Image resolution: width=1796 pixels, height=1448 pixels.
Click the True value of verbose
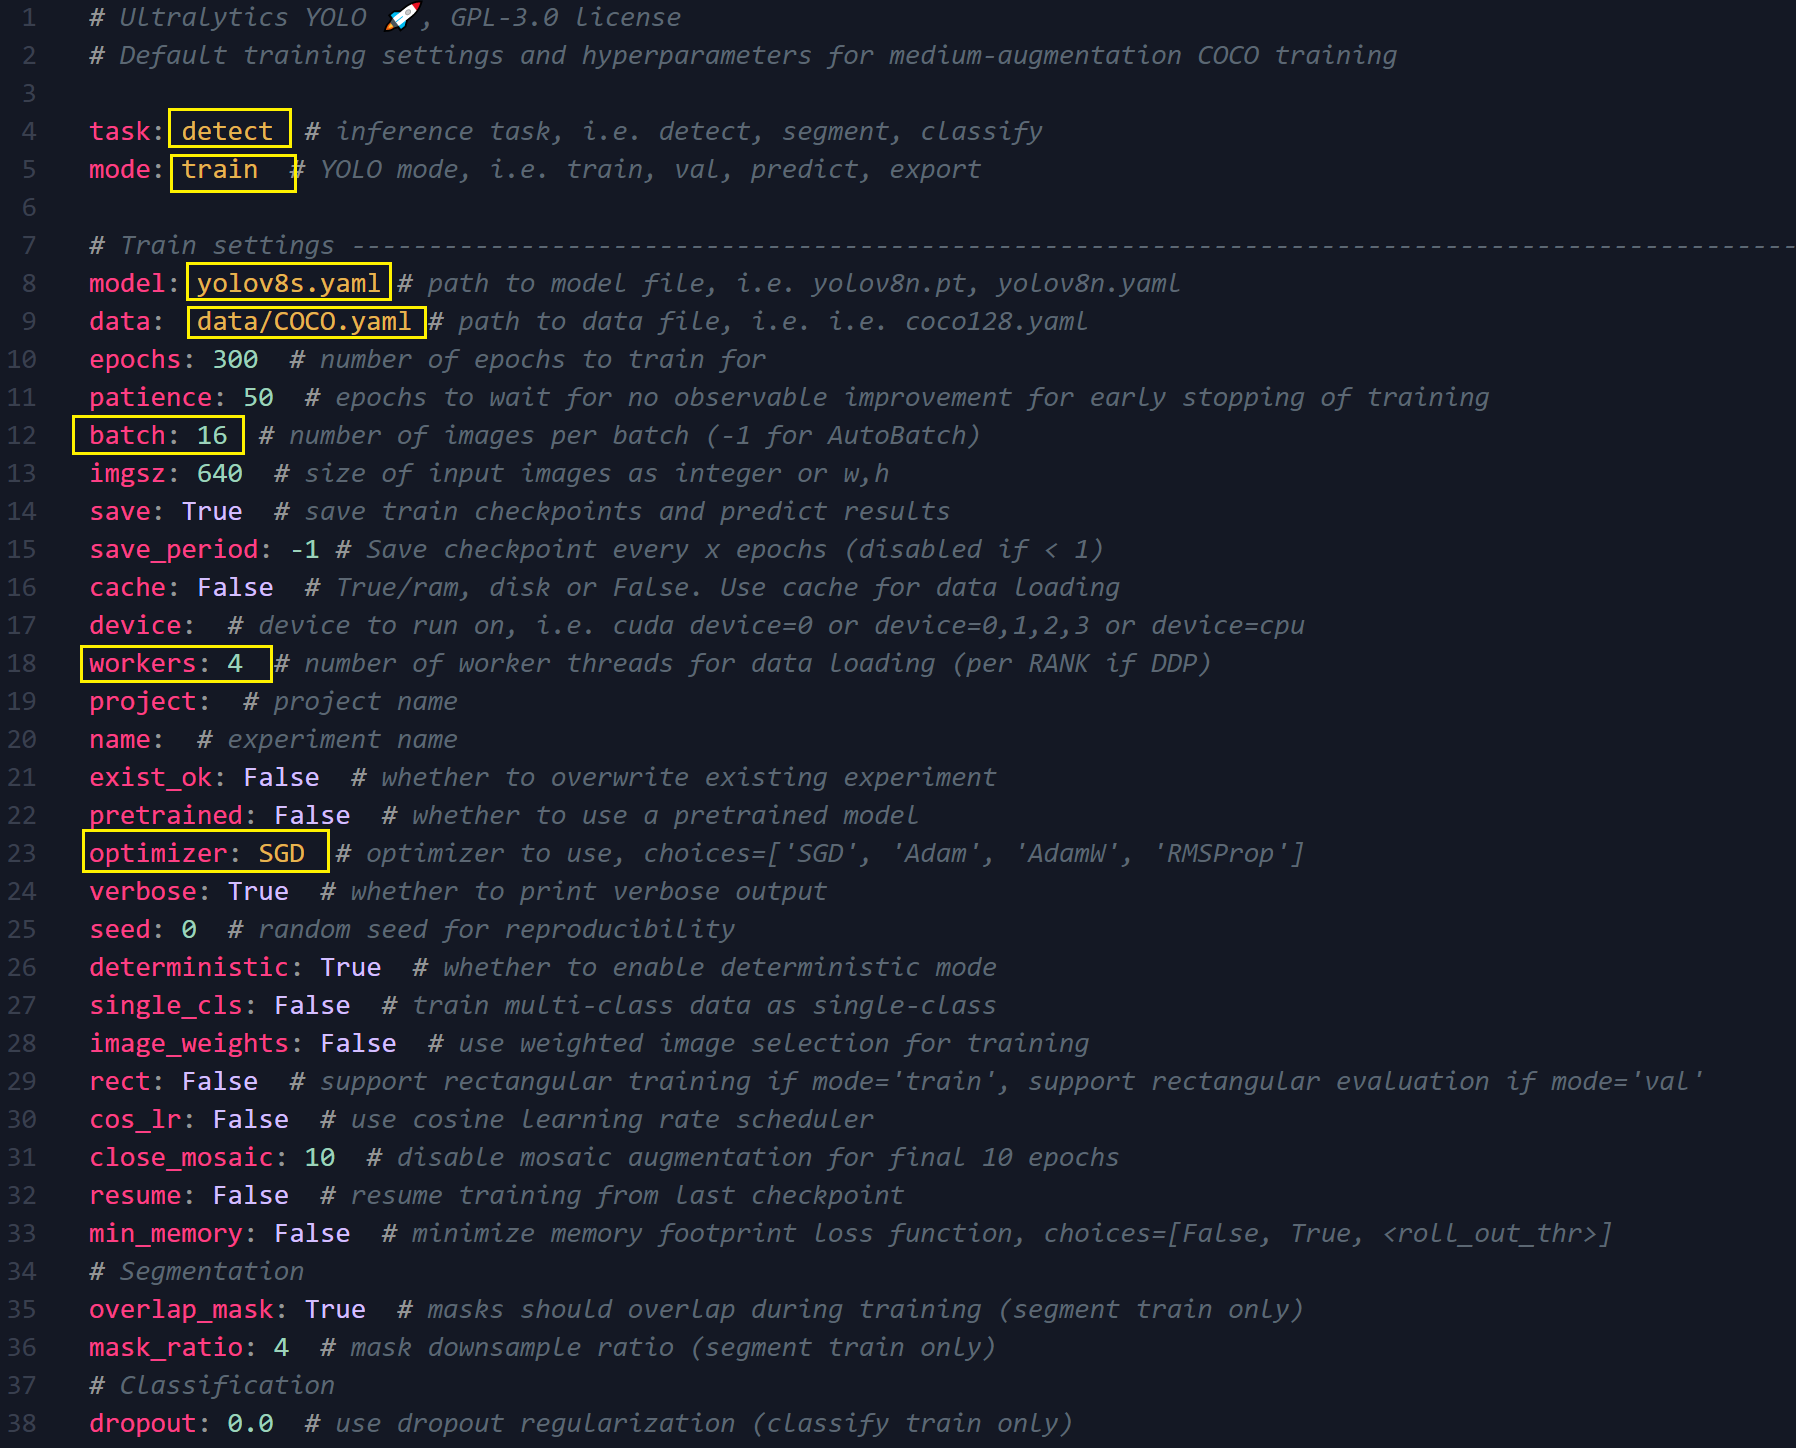coord(258,891)
